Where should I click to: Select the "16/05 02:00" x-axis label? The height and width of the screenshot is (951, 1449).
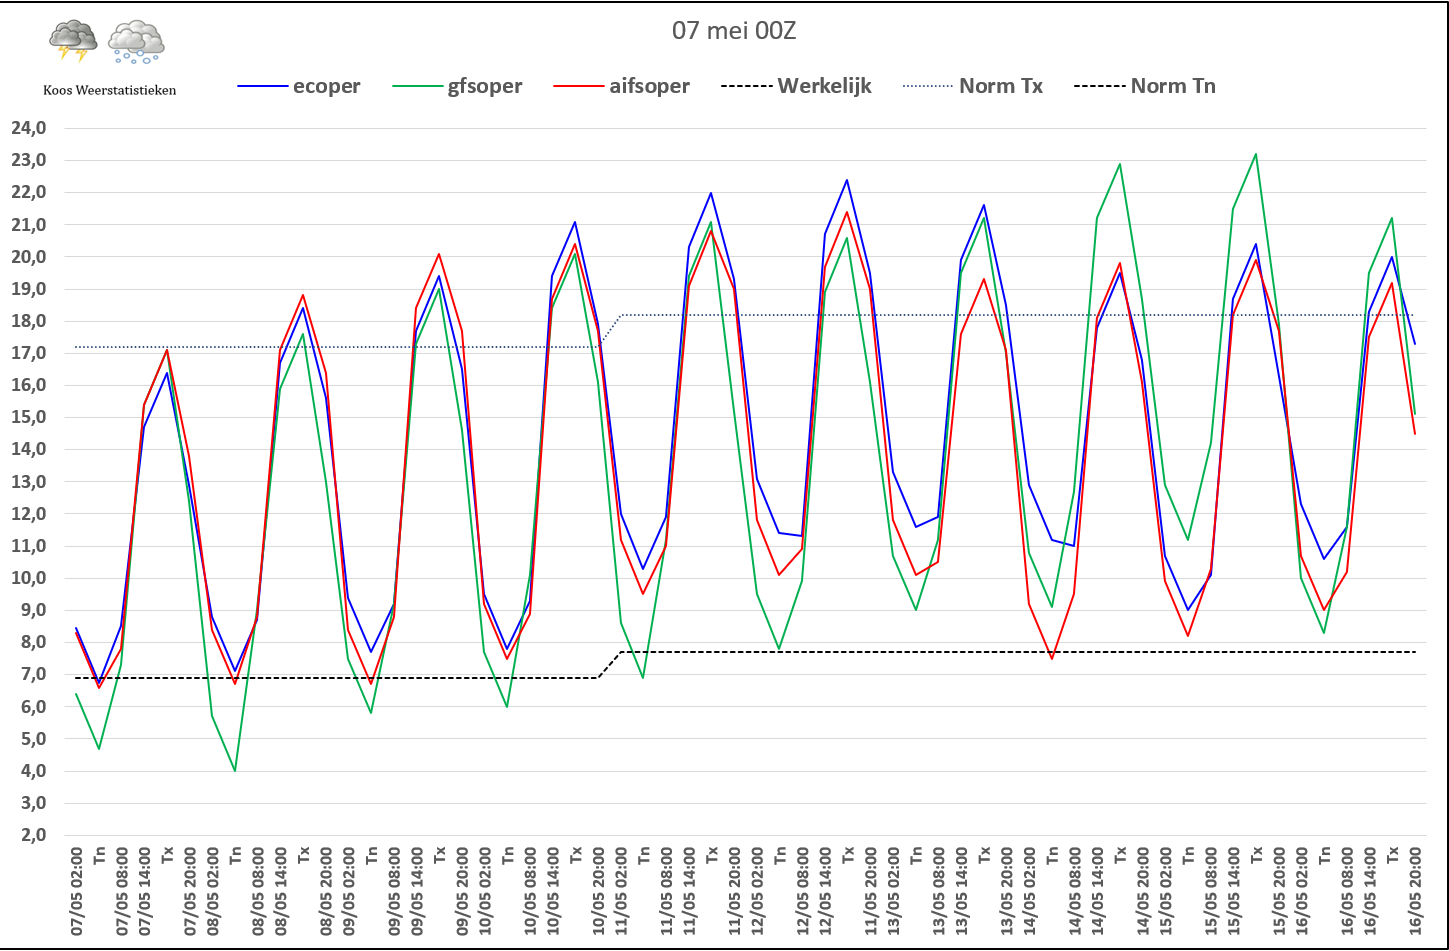pyautogui.click(x=1300, y=890)
